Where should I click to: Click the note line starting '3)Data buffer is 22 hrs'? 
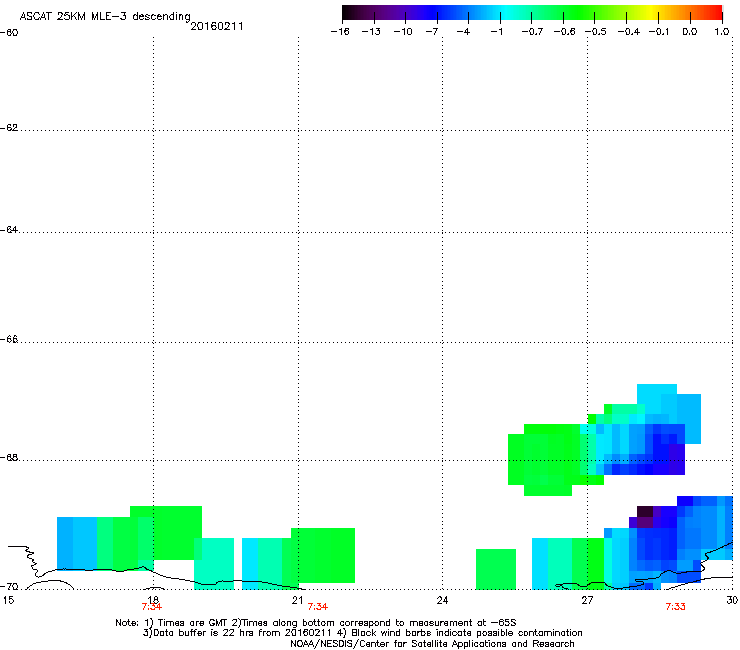(362, 633)
